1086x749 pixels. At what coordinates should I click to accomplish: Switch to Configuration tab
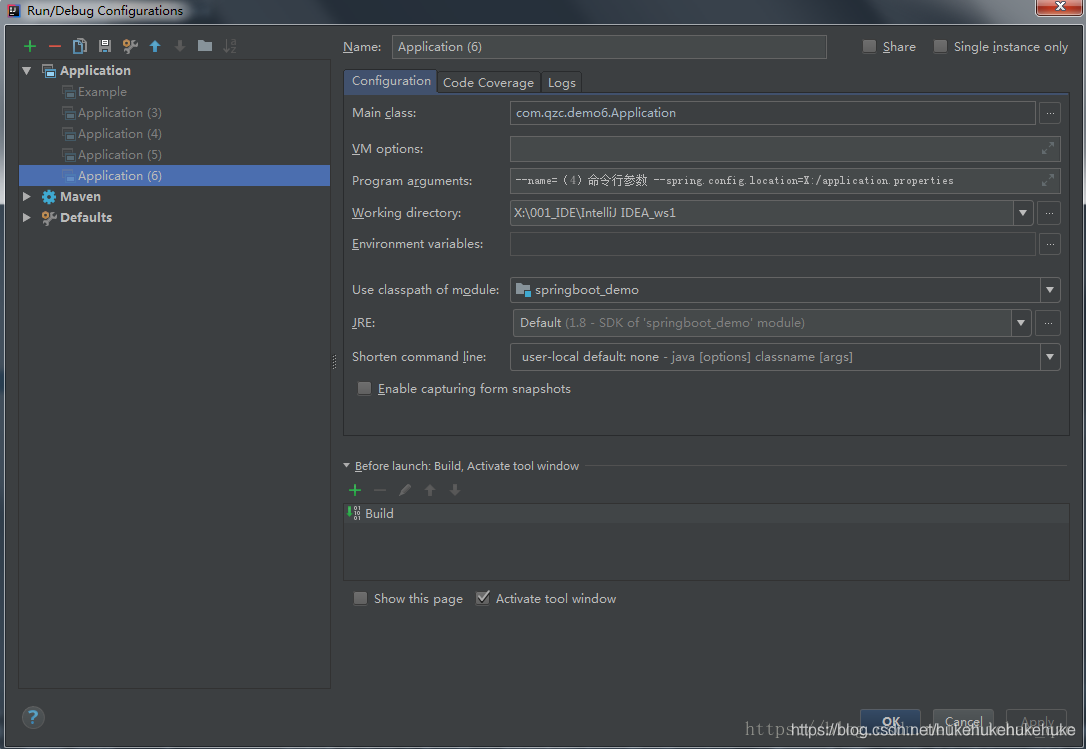pyautogui.click(x=391, y=81)
